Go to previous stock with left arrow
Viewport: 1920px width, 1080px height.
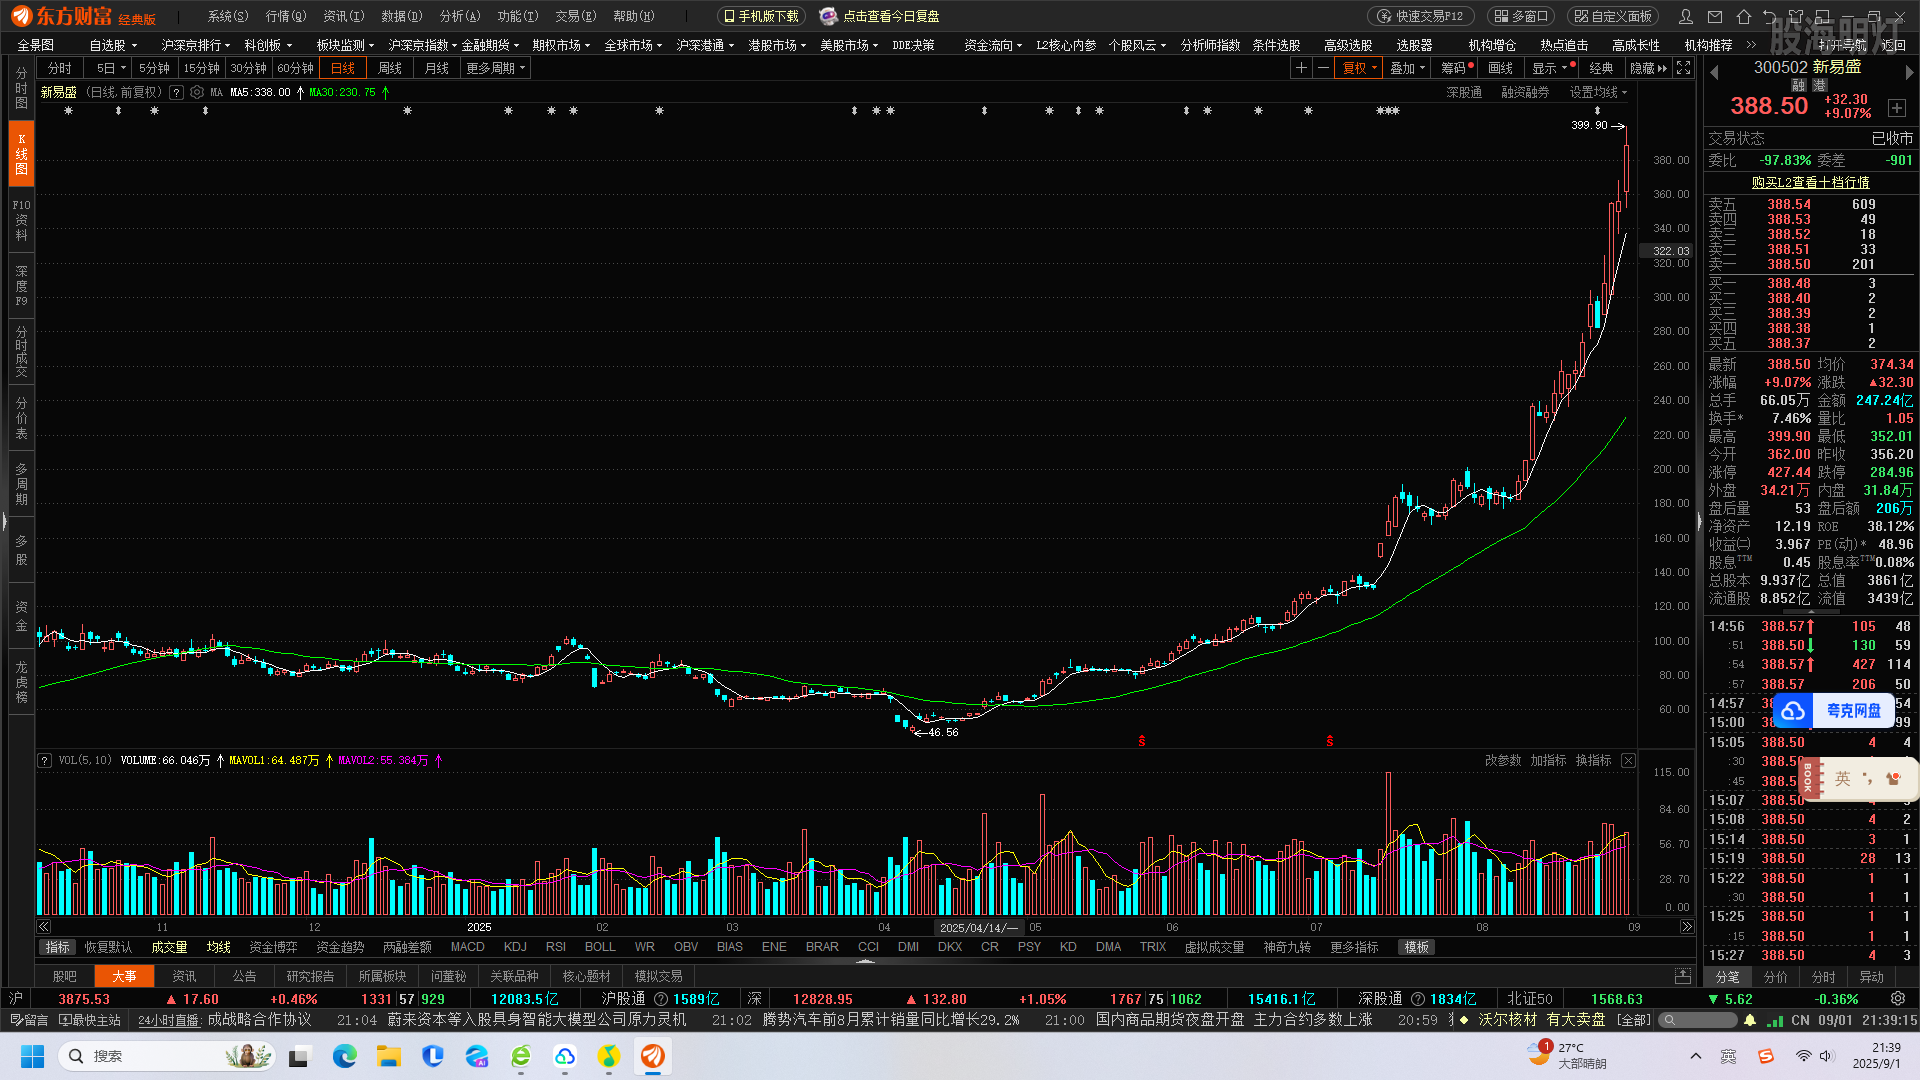(1714, 72)
